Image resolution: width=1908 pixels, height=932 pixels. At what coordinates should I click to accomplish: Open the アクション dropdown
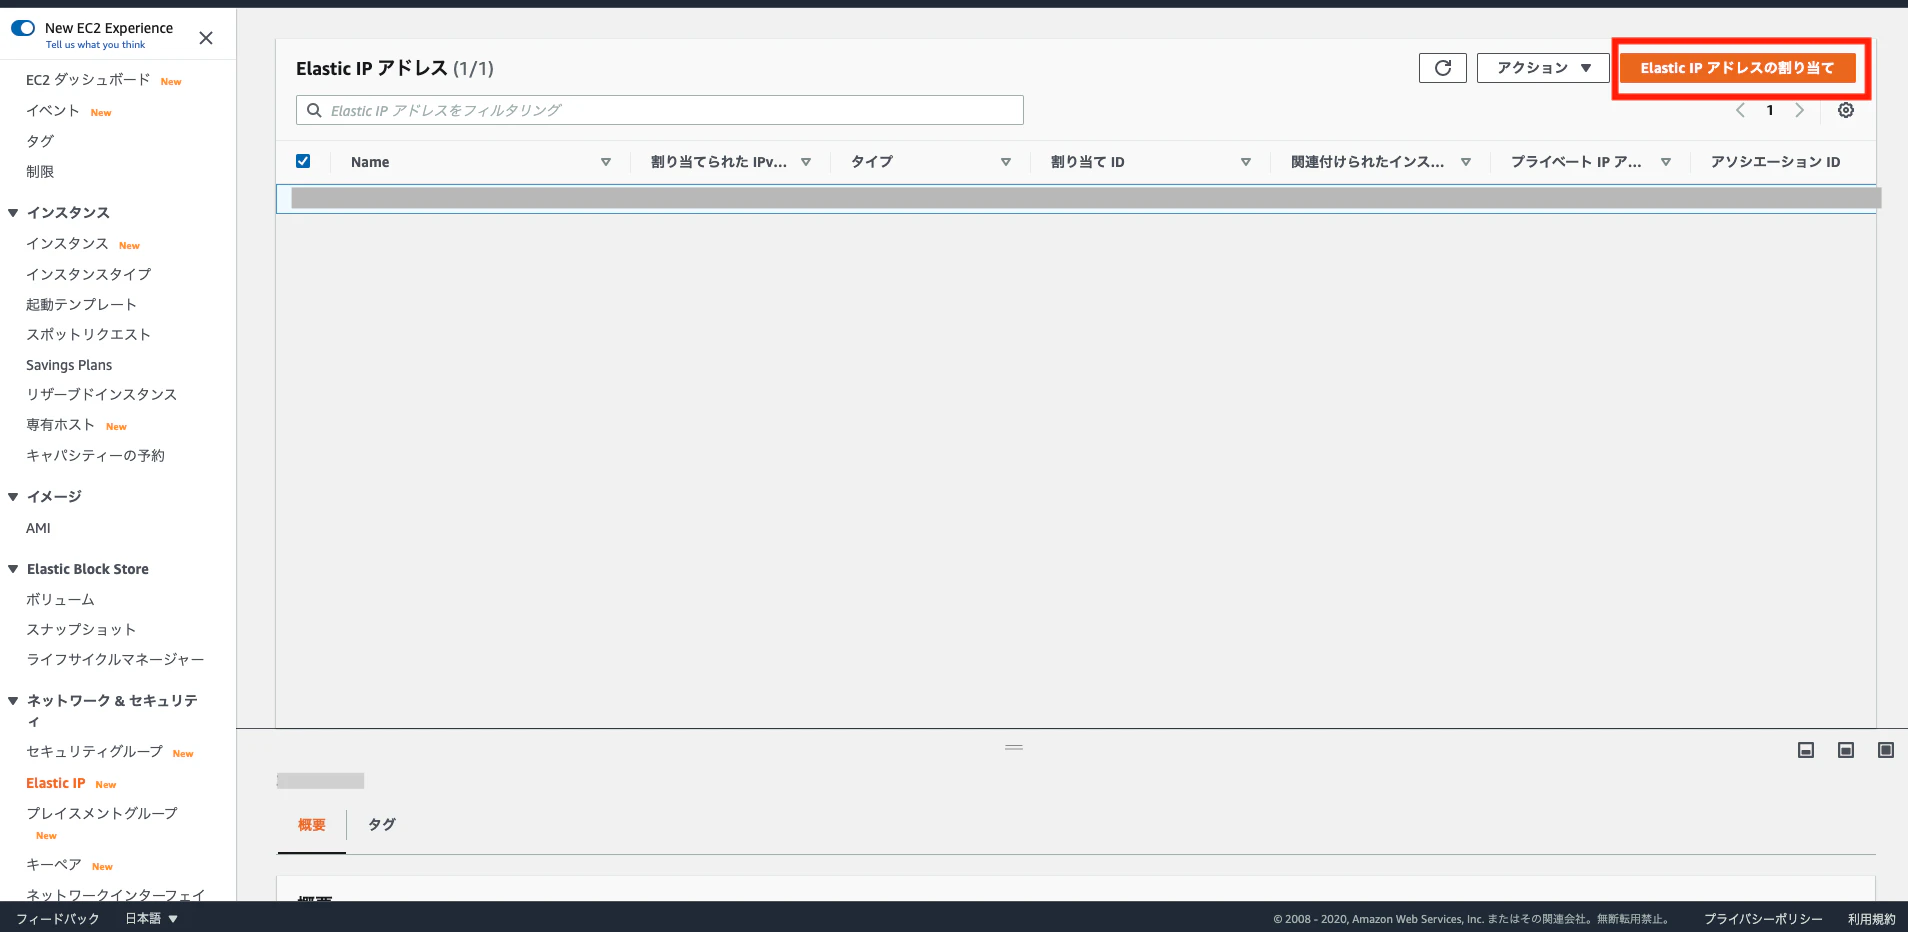coord(1543,68)
